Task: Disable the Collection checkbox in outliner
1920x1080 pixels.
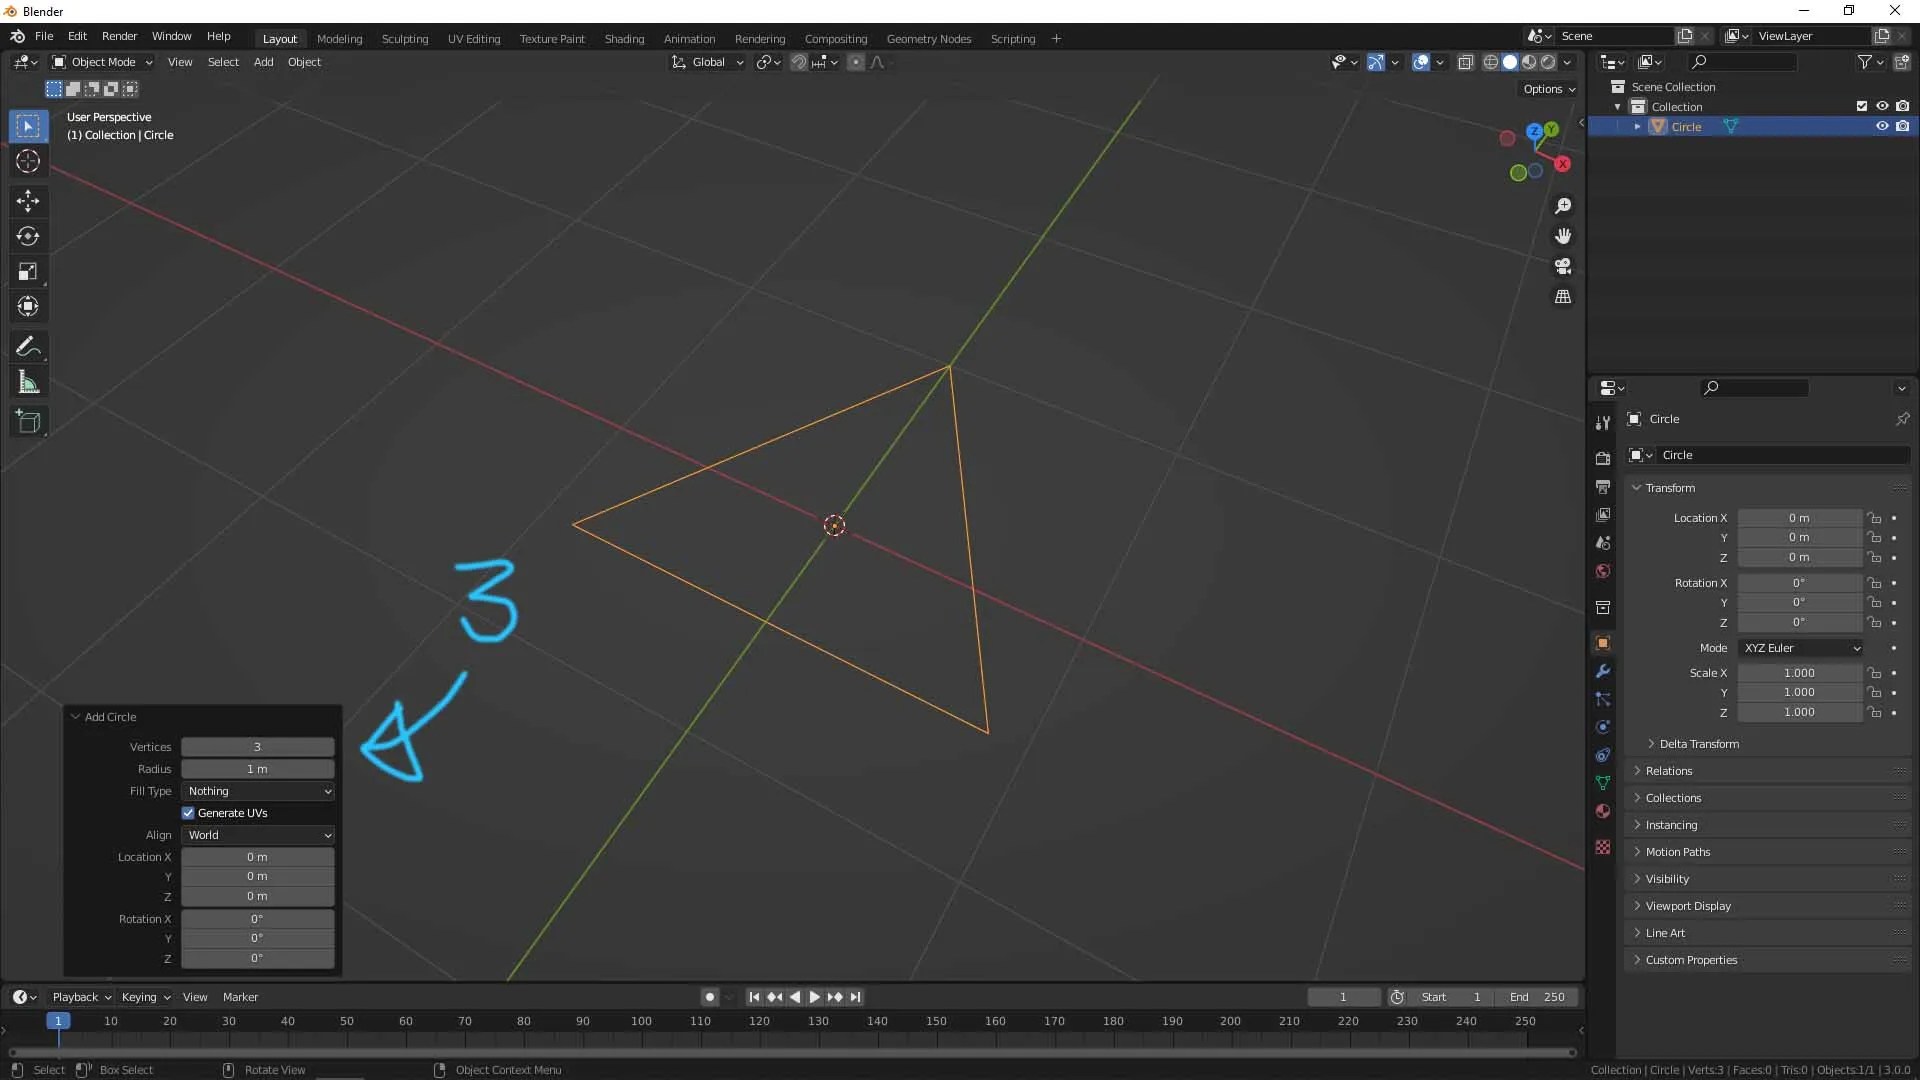Action: 1862,105
